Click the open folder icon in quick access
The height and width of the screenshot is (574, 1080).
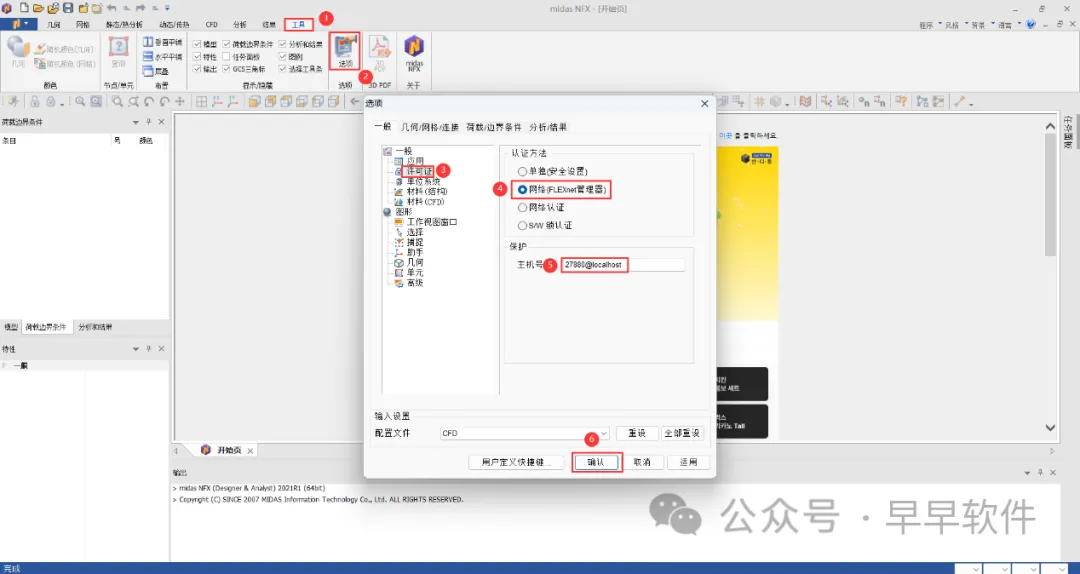(38, 8)
